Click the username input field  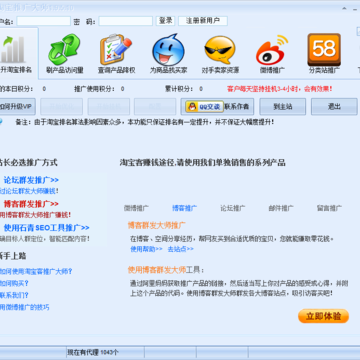pos(43,21)
